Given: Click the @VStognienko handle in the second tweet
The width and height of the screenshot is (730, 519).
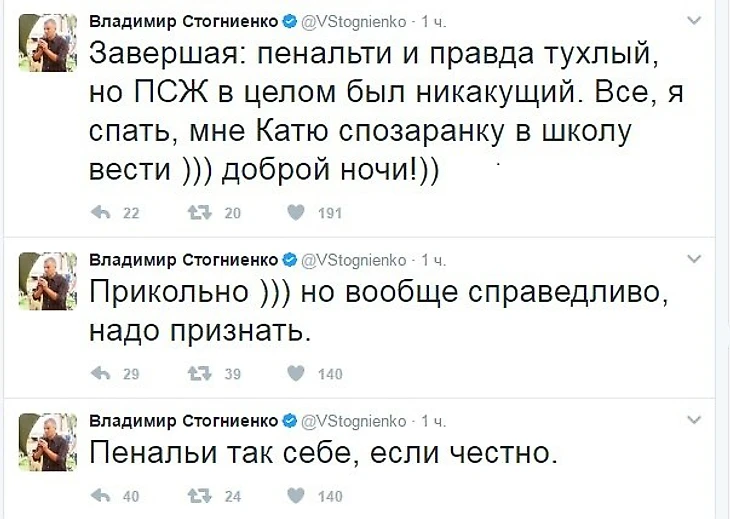Looking at the screenshot, I should pos(353,259).
